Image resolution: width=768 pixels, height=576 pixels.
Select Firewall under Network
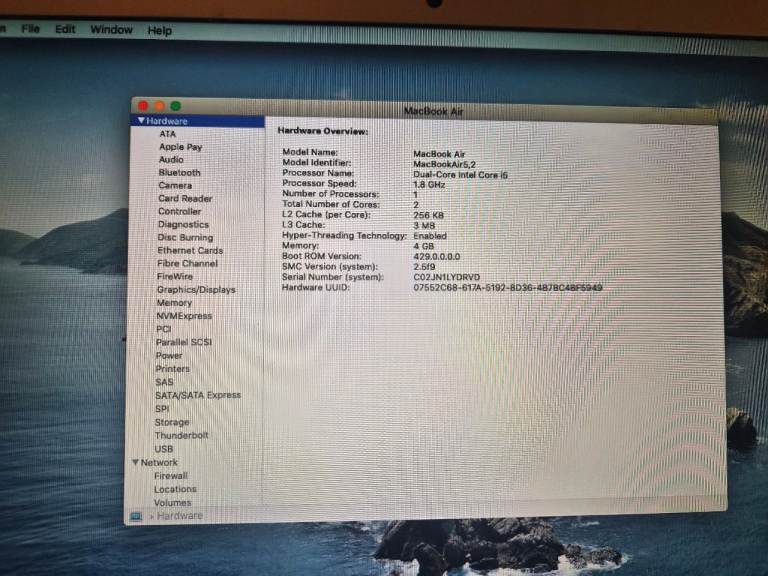click(x=171, y=476)
